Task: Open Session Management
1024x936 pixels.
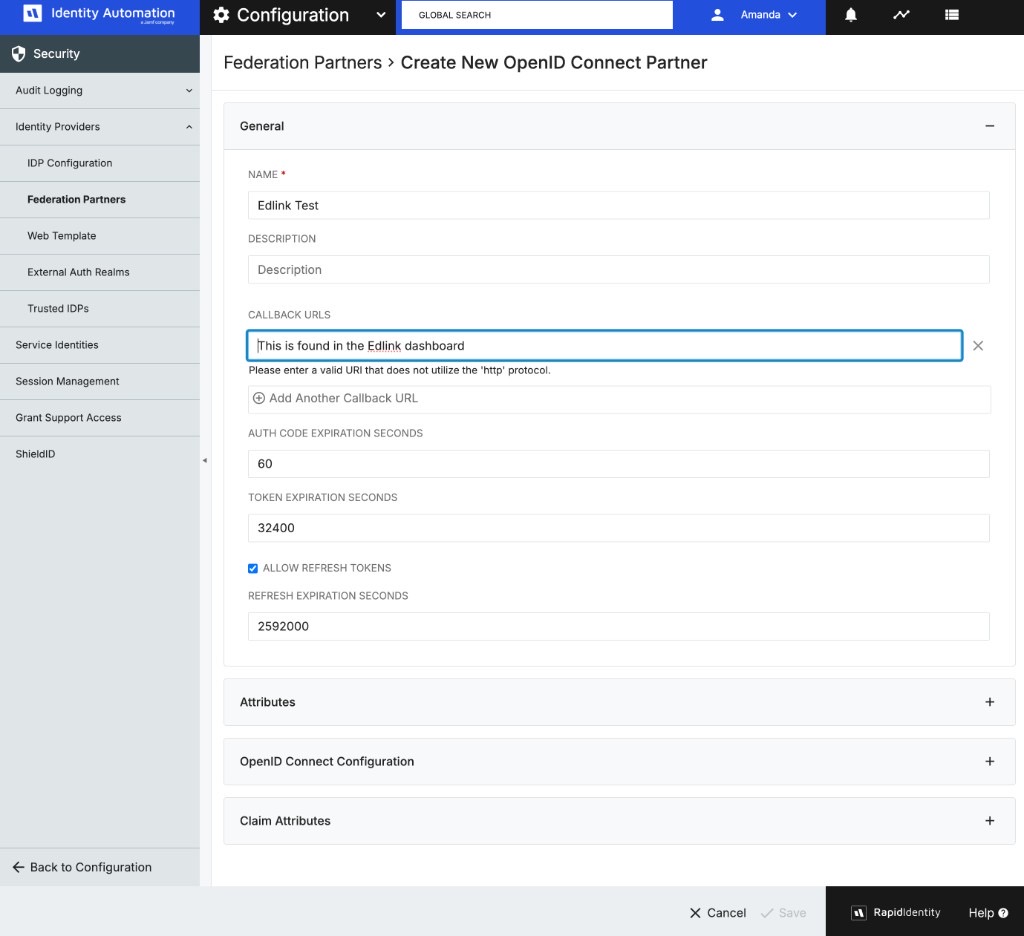Action: 100,381
